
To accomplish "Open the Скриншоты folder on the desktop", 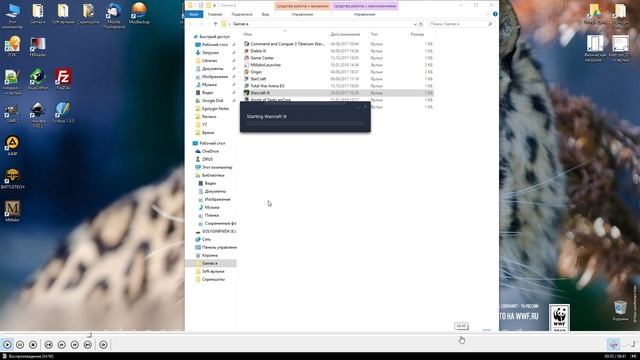I will 88,13.
